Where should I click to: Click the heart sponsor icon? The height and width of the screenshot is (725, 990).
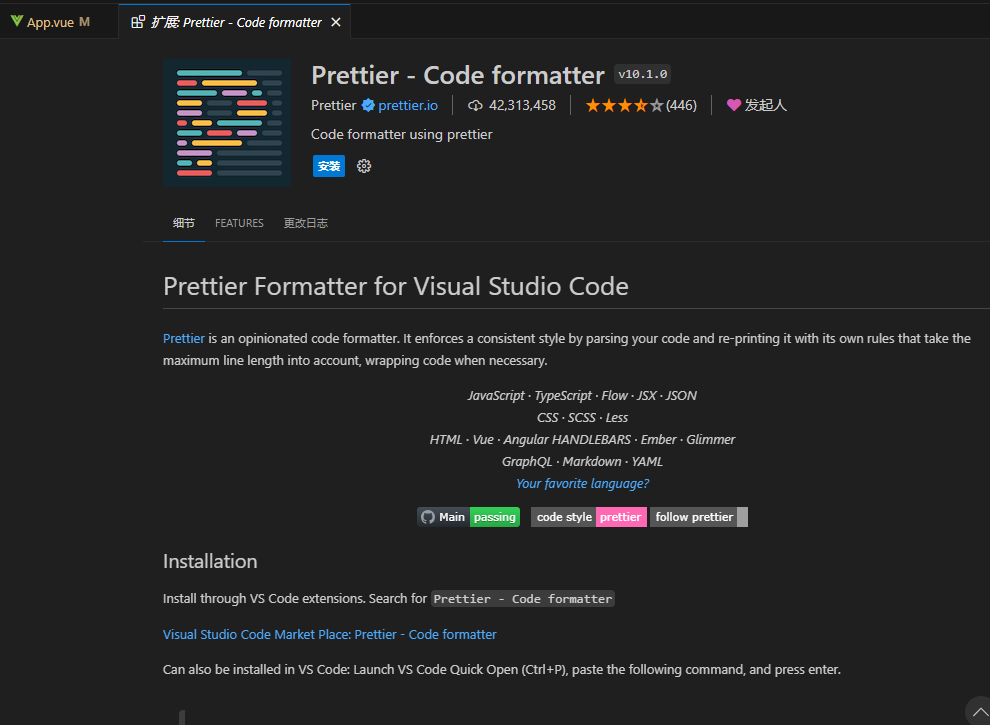[x=733, y=105]
